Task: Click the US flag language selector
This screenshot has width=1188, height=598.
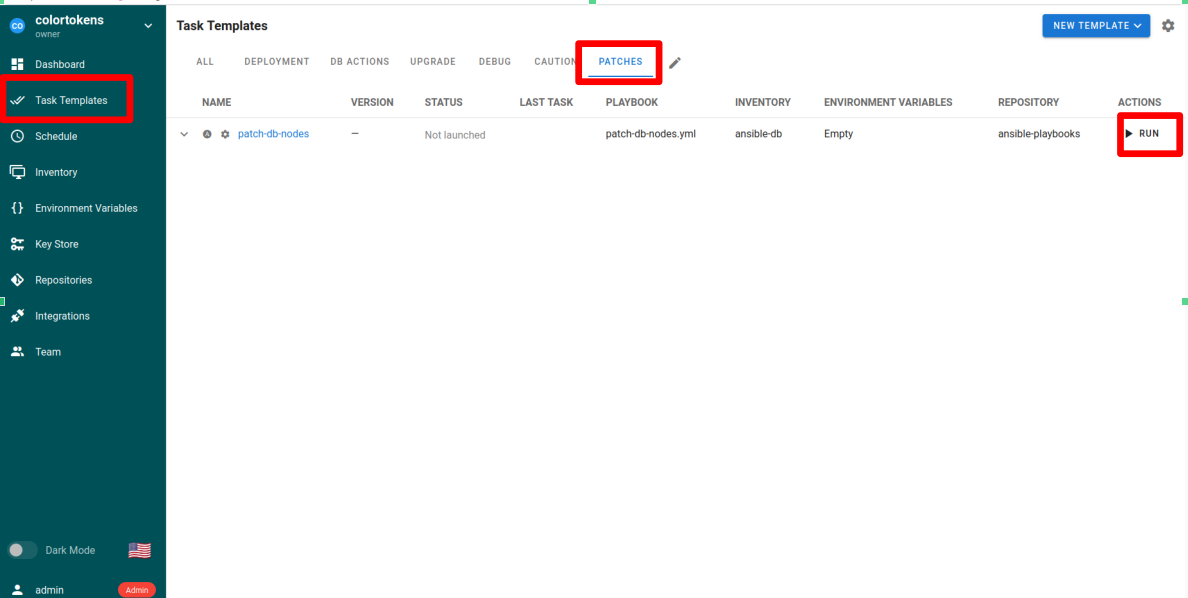Action: (x=140, y=550)
